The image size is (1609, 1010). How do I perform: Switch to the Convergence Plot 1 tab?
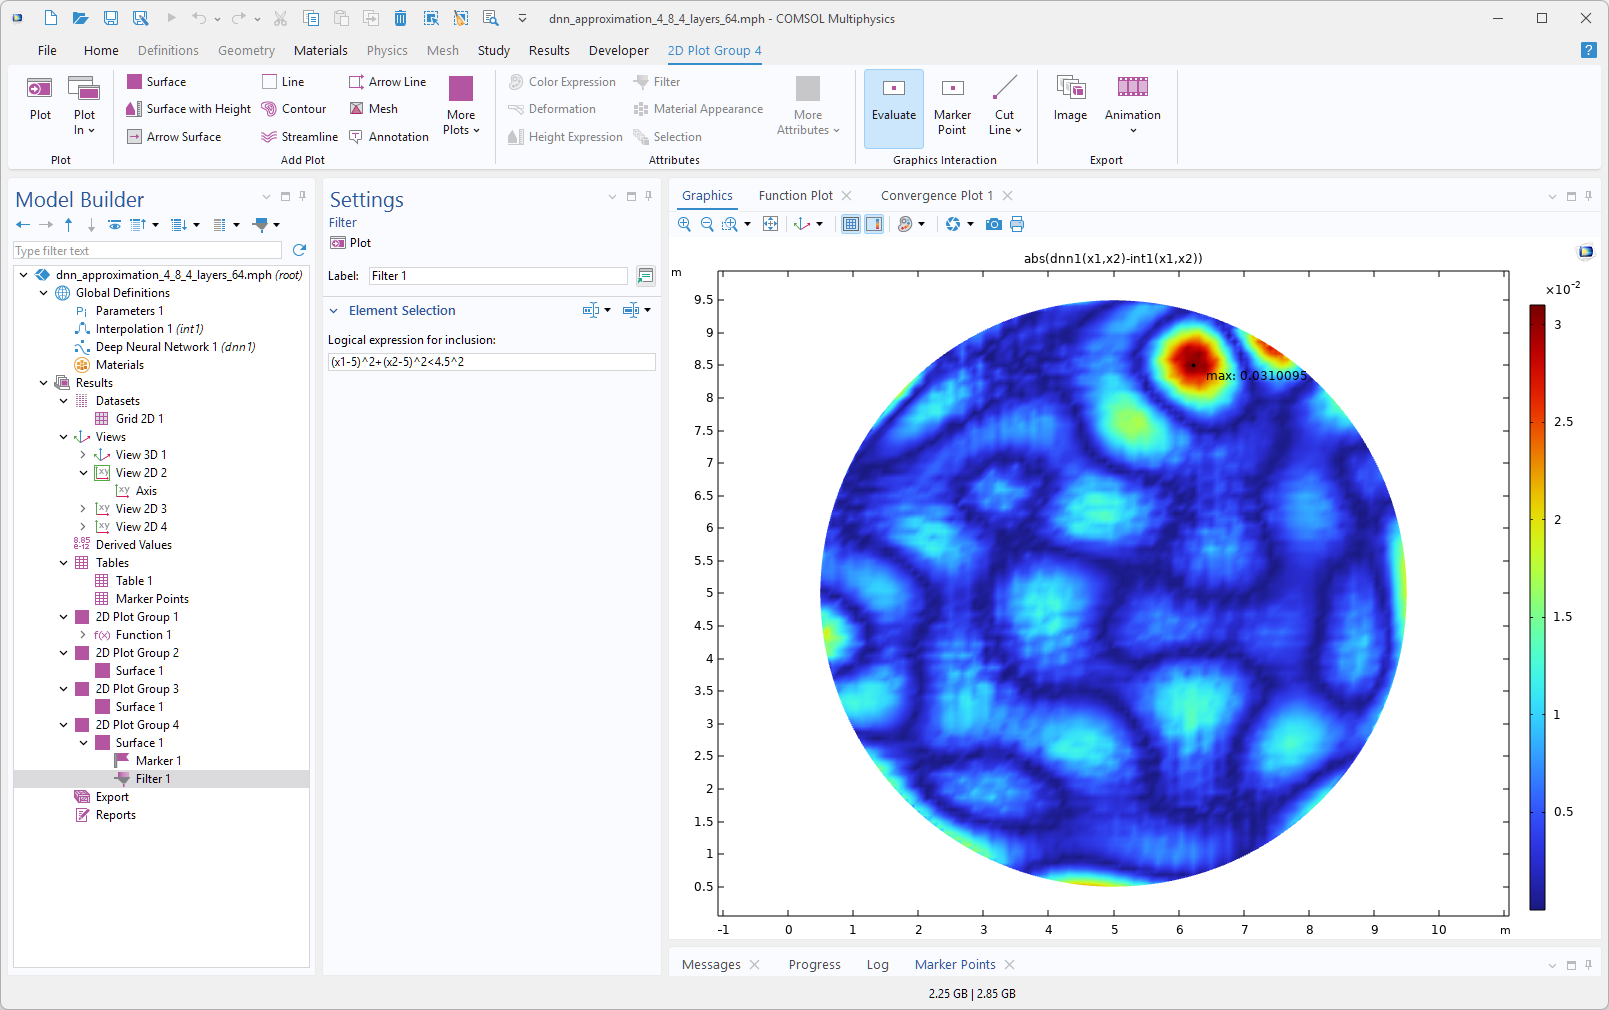click(937, 196)
